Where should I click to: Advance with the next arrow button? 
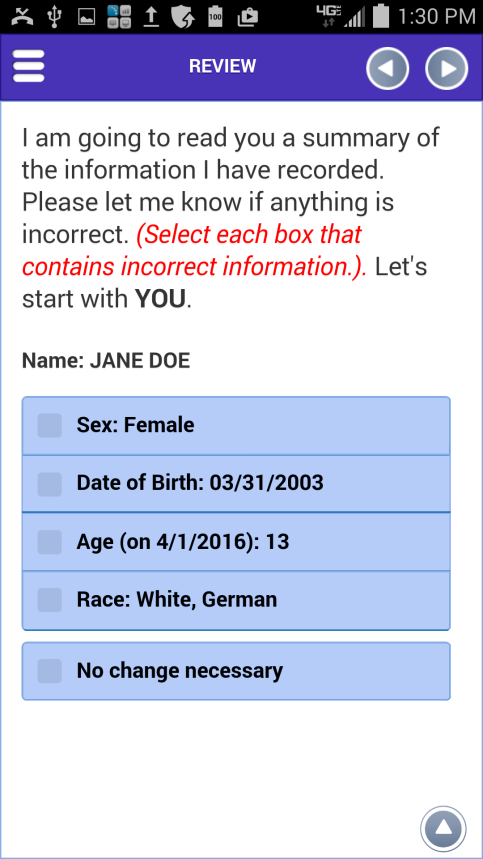click(x=447, y=68)
